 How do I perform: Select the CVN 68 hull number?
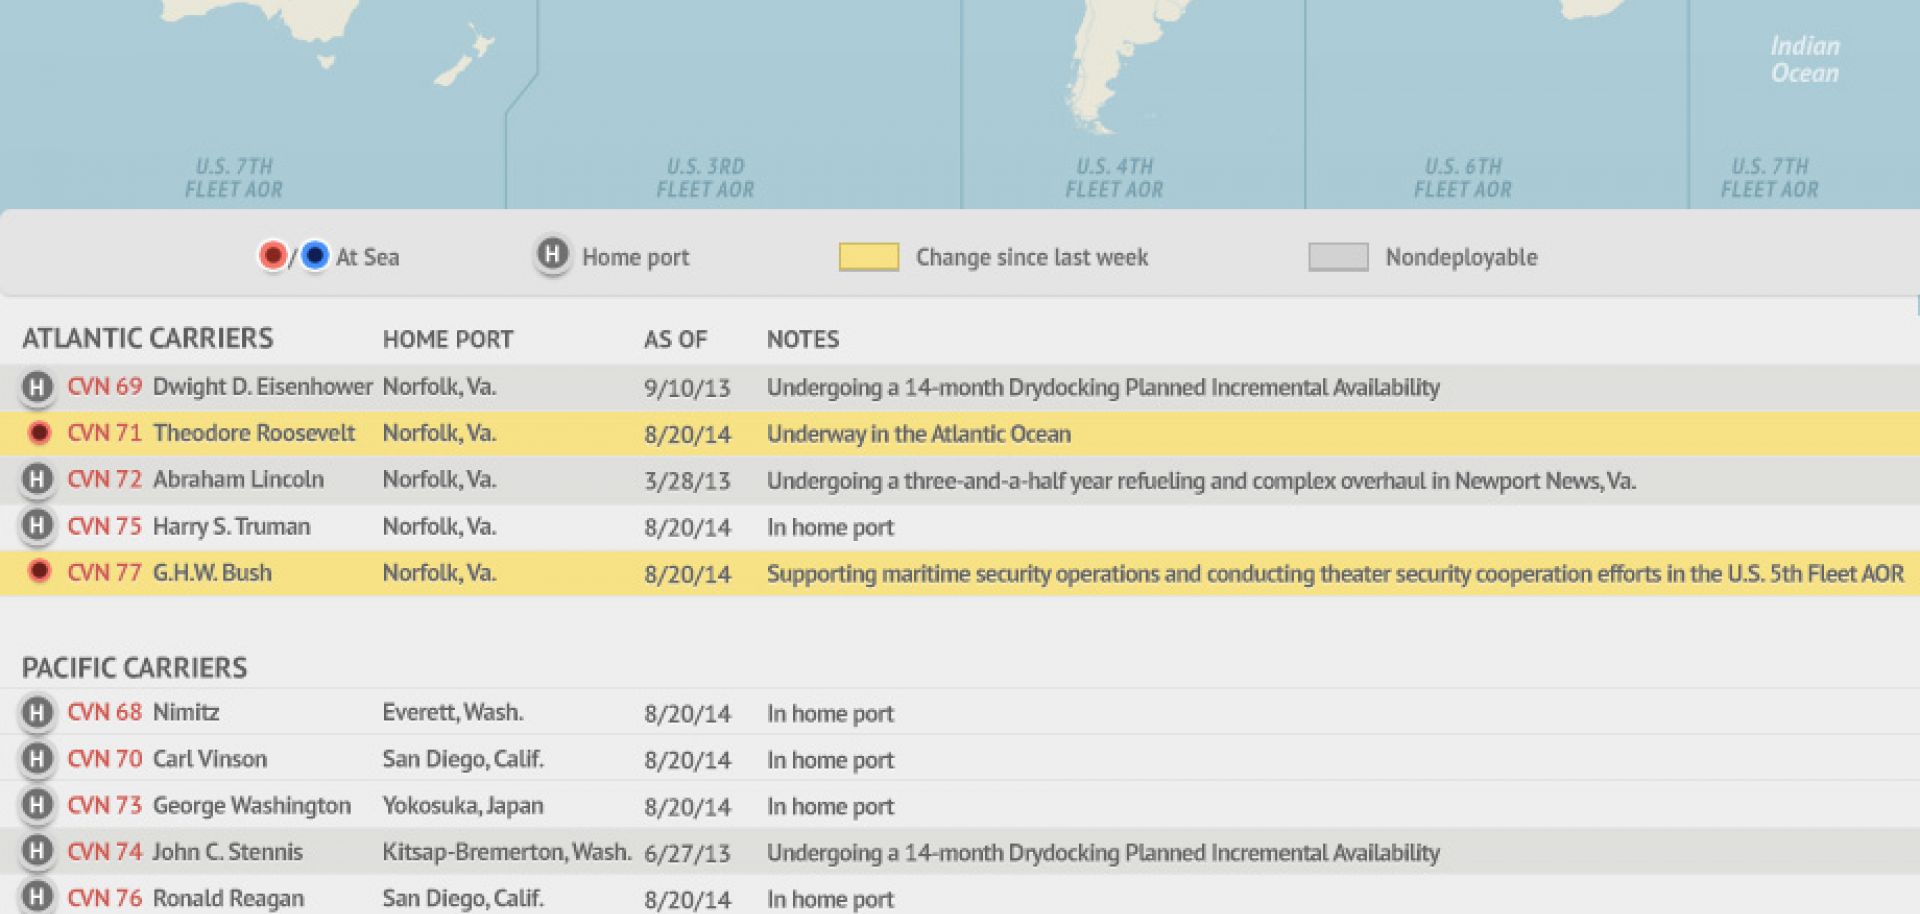[x=105, y=712]
